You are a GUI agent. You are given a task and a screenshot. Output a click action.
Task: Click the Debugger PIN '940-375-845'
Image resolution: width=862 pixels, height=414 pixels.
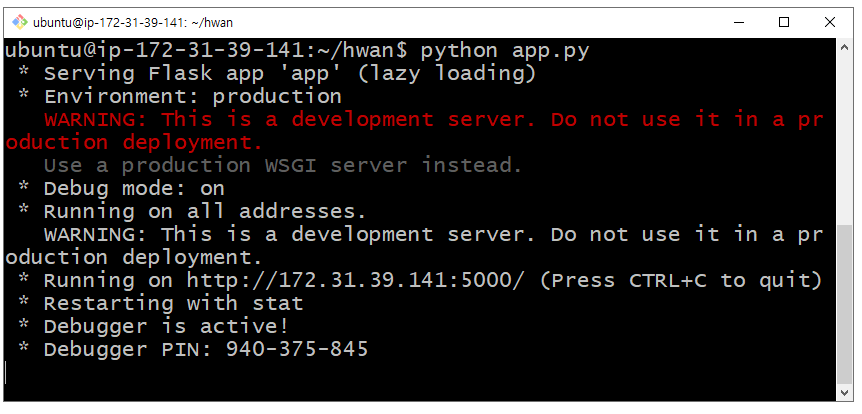(297, 350)
